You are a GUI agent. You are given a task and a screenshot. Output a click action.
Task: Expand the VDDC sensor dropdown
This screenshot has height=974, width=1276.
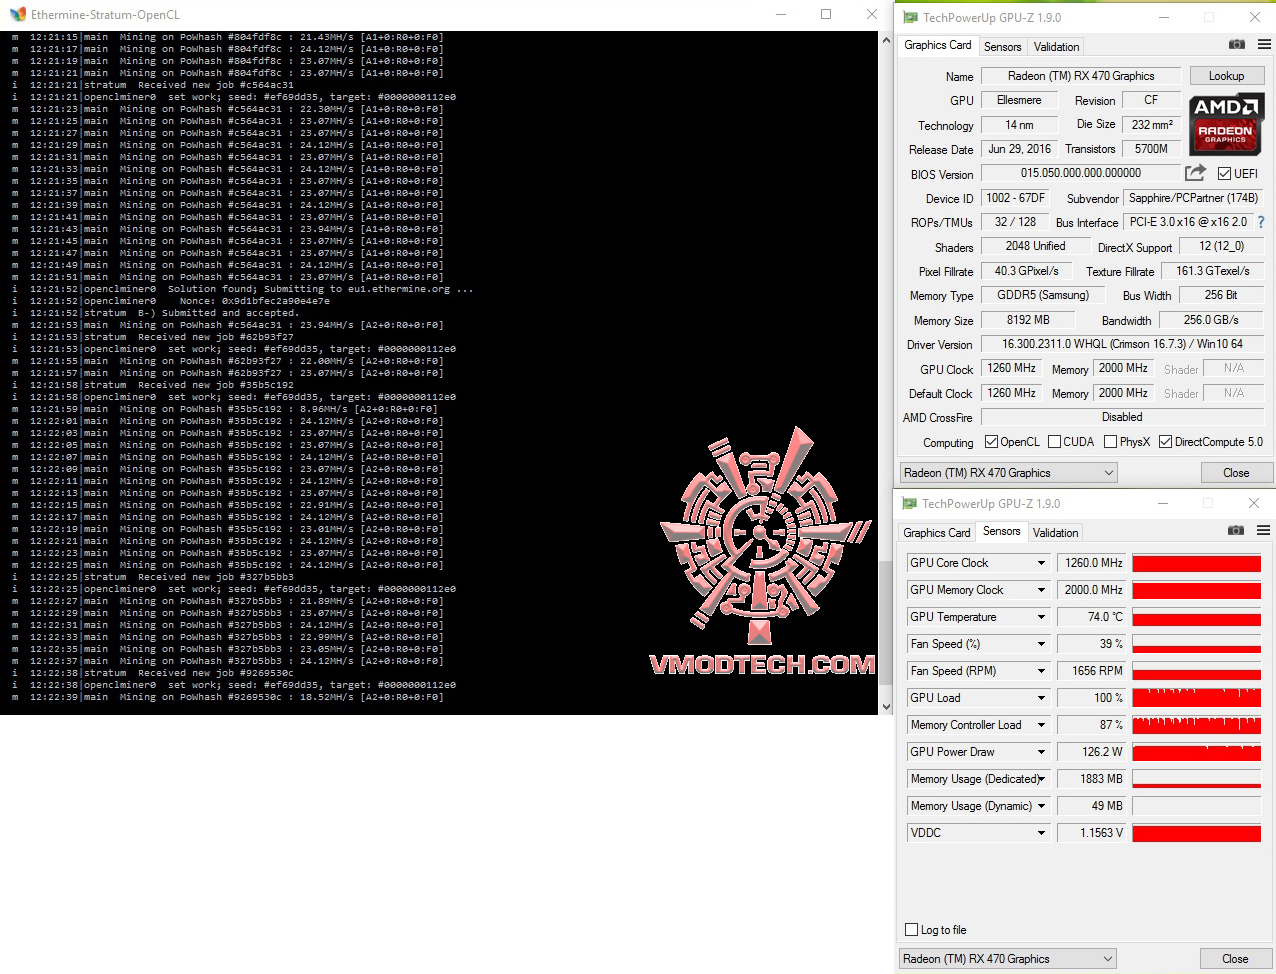(x=1041, y=833)
